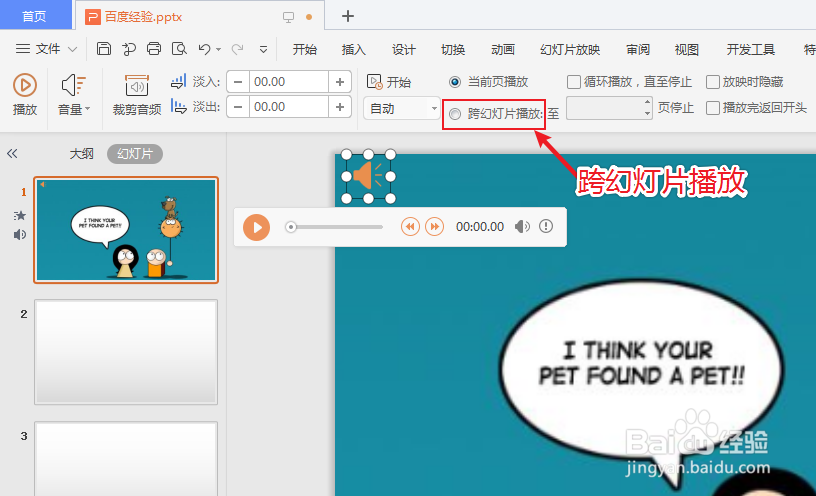Click the Redo arrow icon
Viewport: 816px width, 496px height.
(x=237, y=49)
